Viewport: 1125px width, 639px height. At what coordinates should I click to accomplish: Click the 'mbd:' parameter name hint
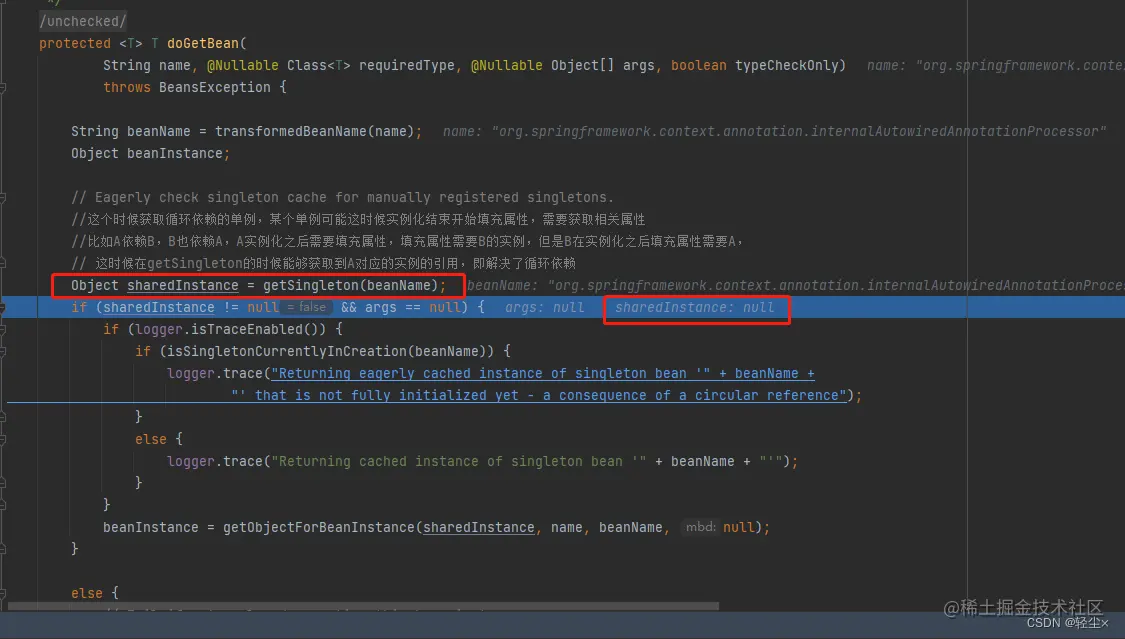pos(700,527)
